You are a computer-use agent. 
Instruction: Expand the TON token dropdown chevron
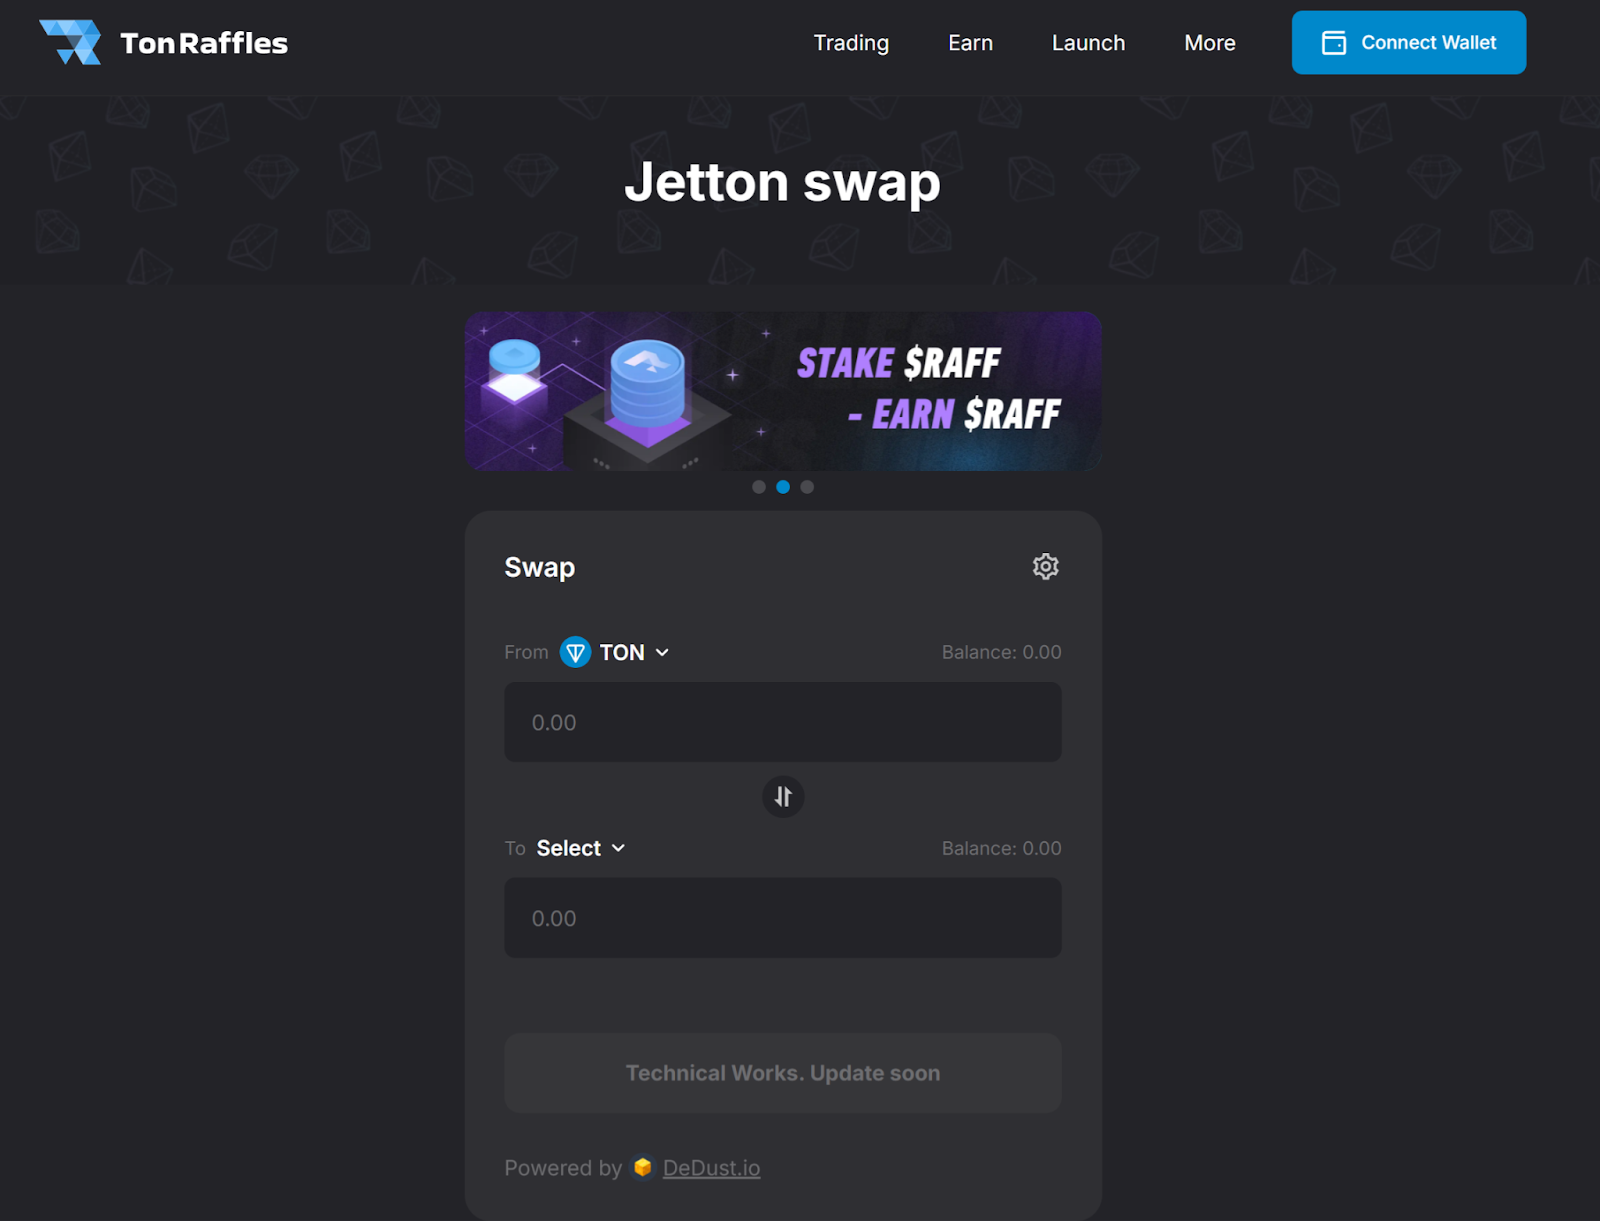point(662,652)
